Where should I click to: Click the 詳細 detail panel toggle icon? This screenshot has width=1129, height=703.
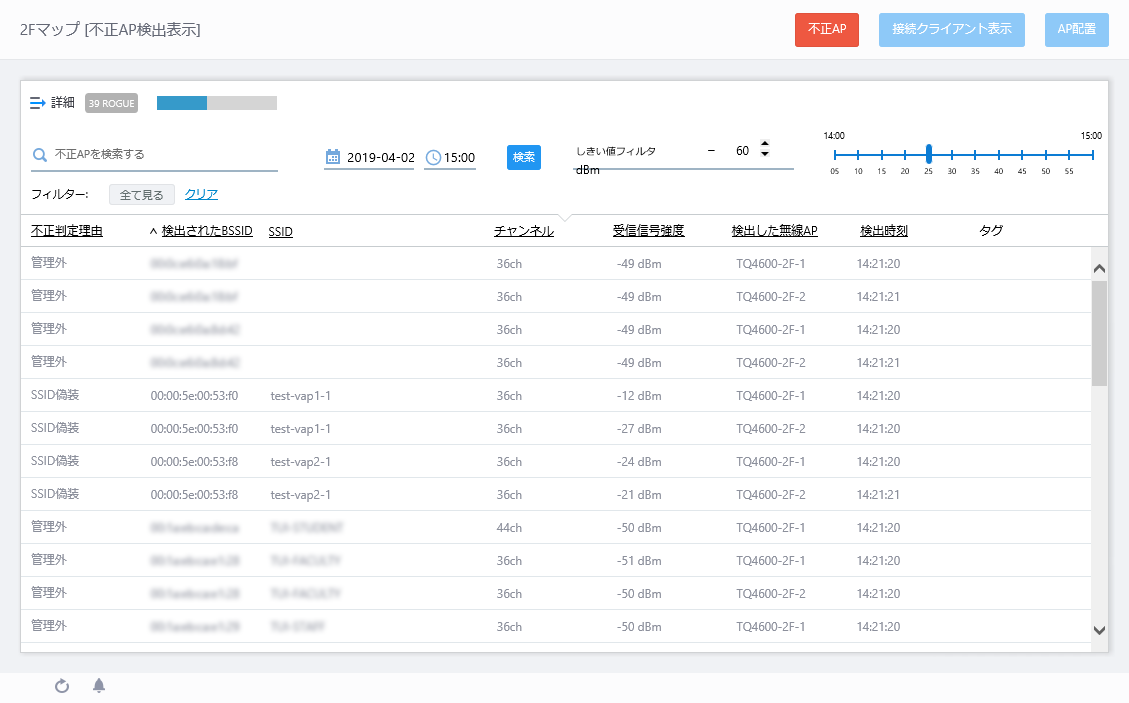click(37, 103)
